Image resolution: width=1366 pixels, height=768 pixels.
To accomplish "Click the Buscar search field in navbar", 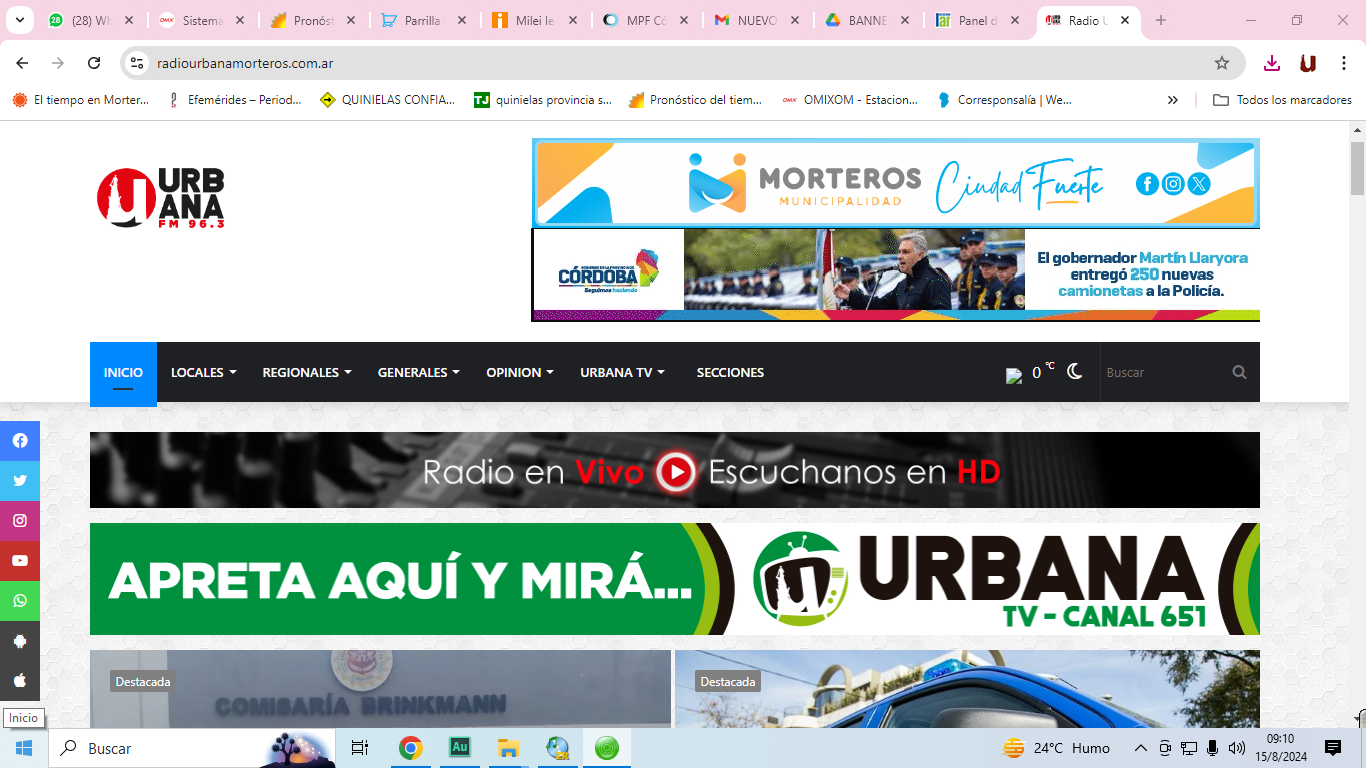I will (x=1165, y=372).
